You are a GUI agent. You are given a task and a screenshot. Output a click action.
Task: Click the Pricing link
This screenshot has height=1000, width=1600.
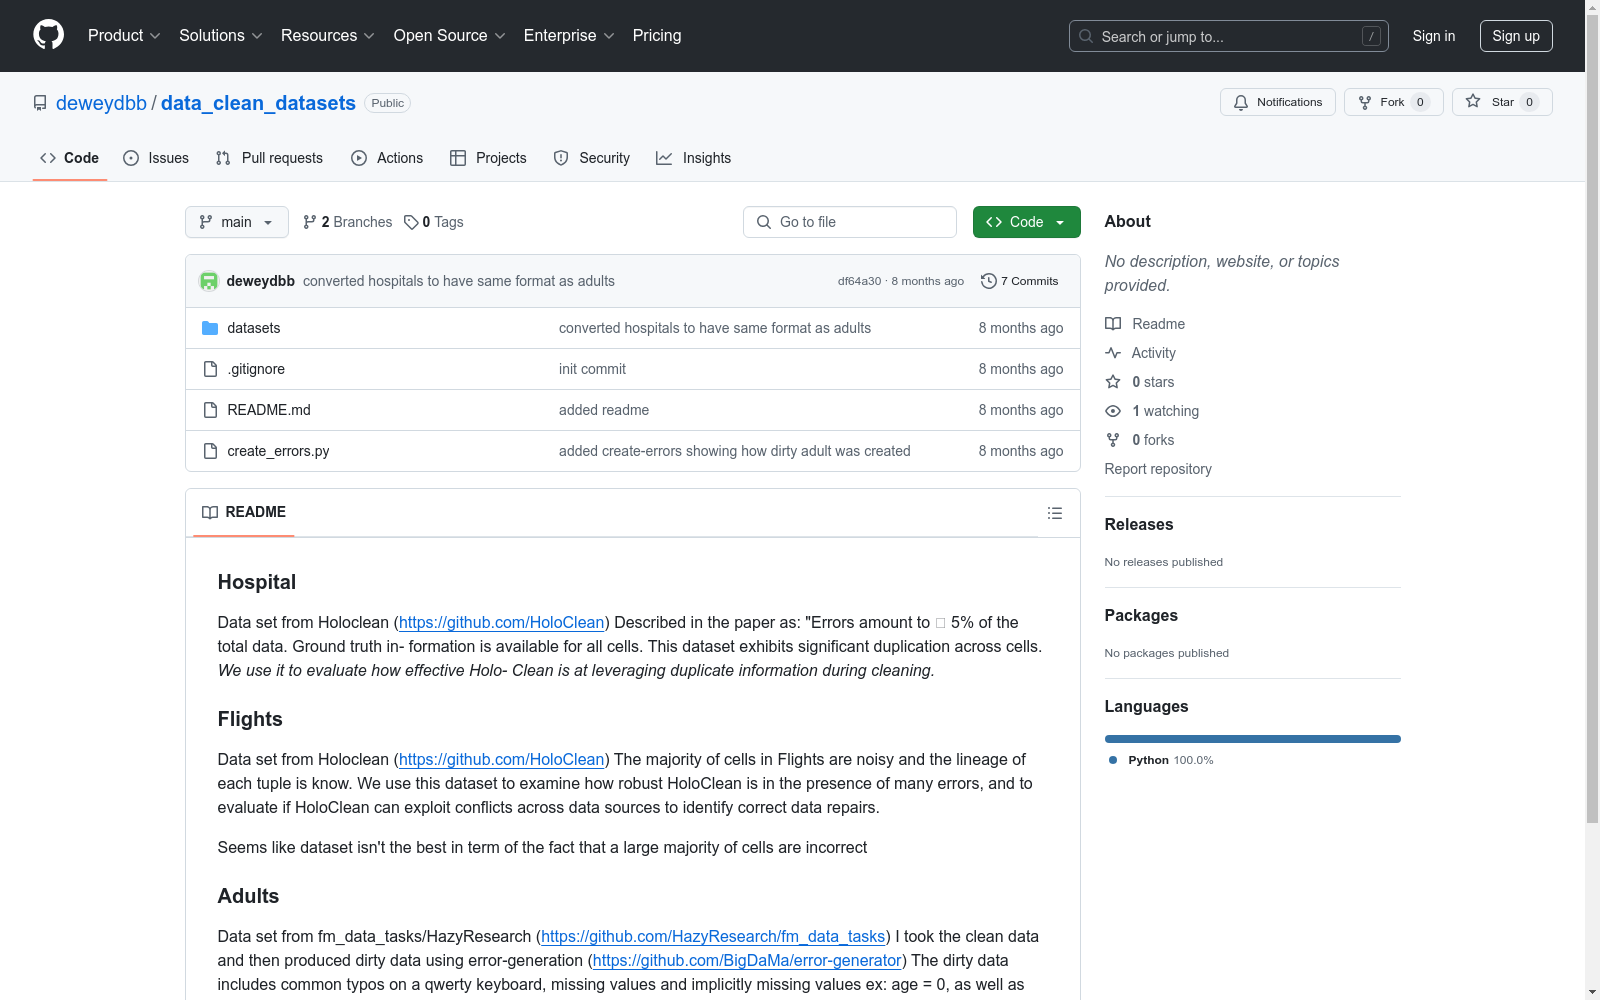tap(657, 36)
